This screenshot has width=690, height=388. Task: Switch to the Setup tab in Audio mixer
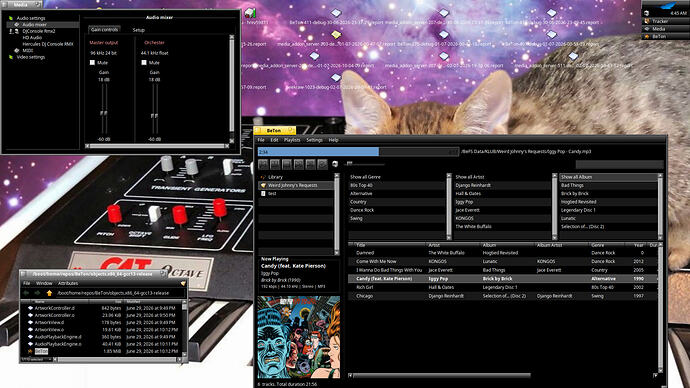click(x=139, y=30)
